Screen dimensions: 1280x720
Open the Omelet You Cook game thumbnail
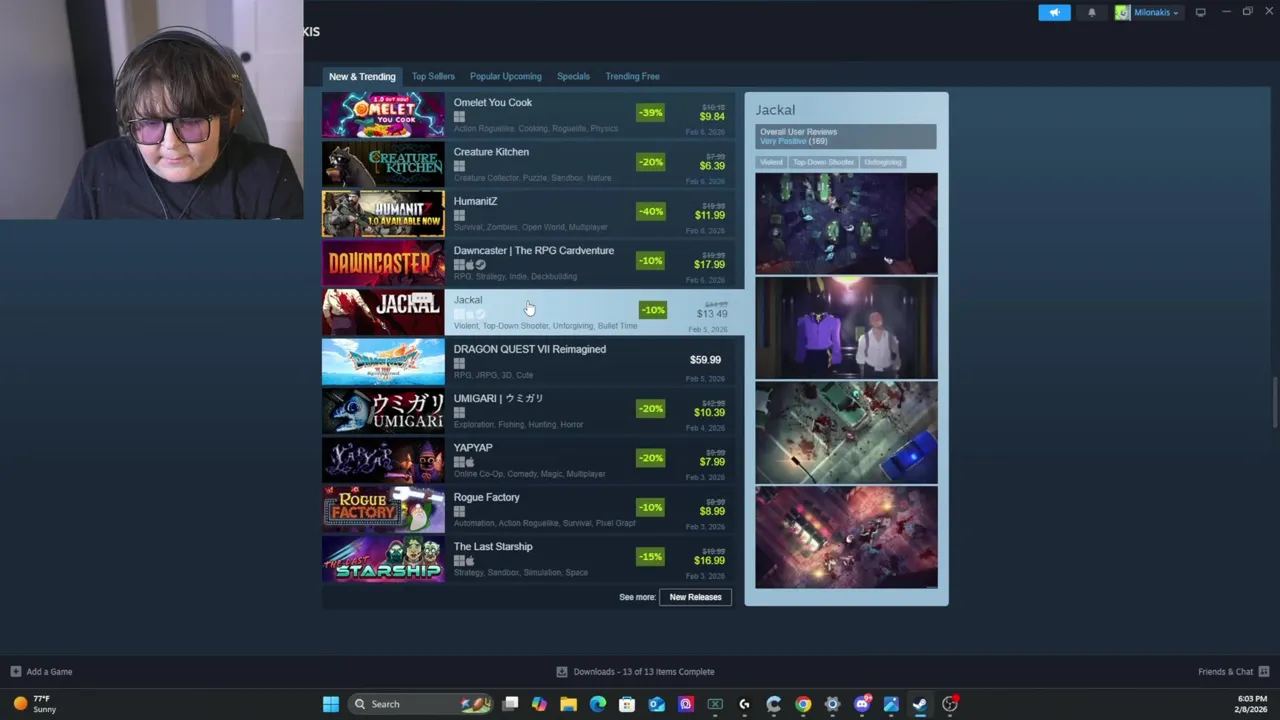383,115
